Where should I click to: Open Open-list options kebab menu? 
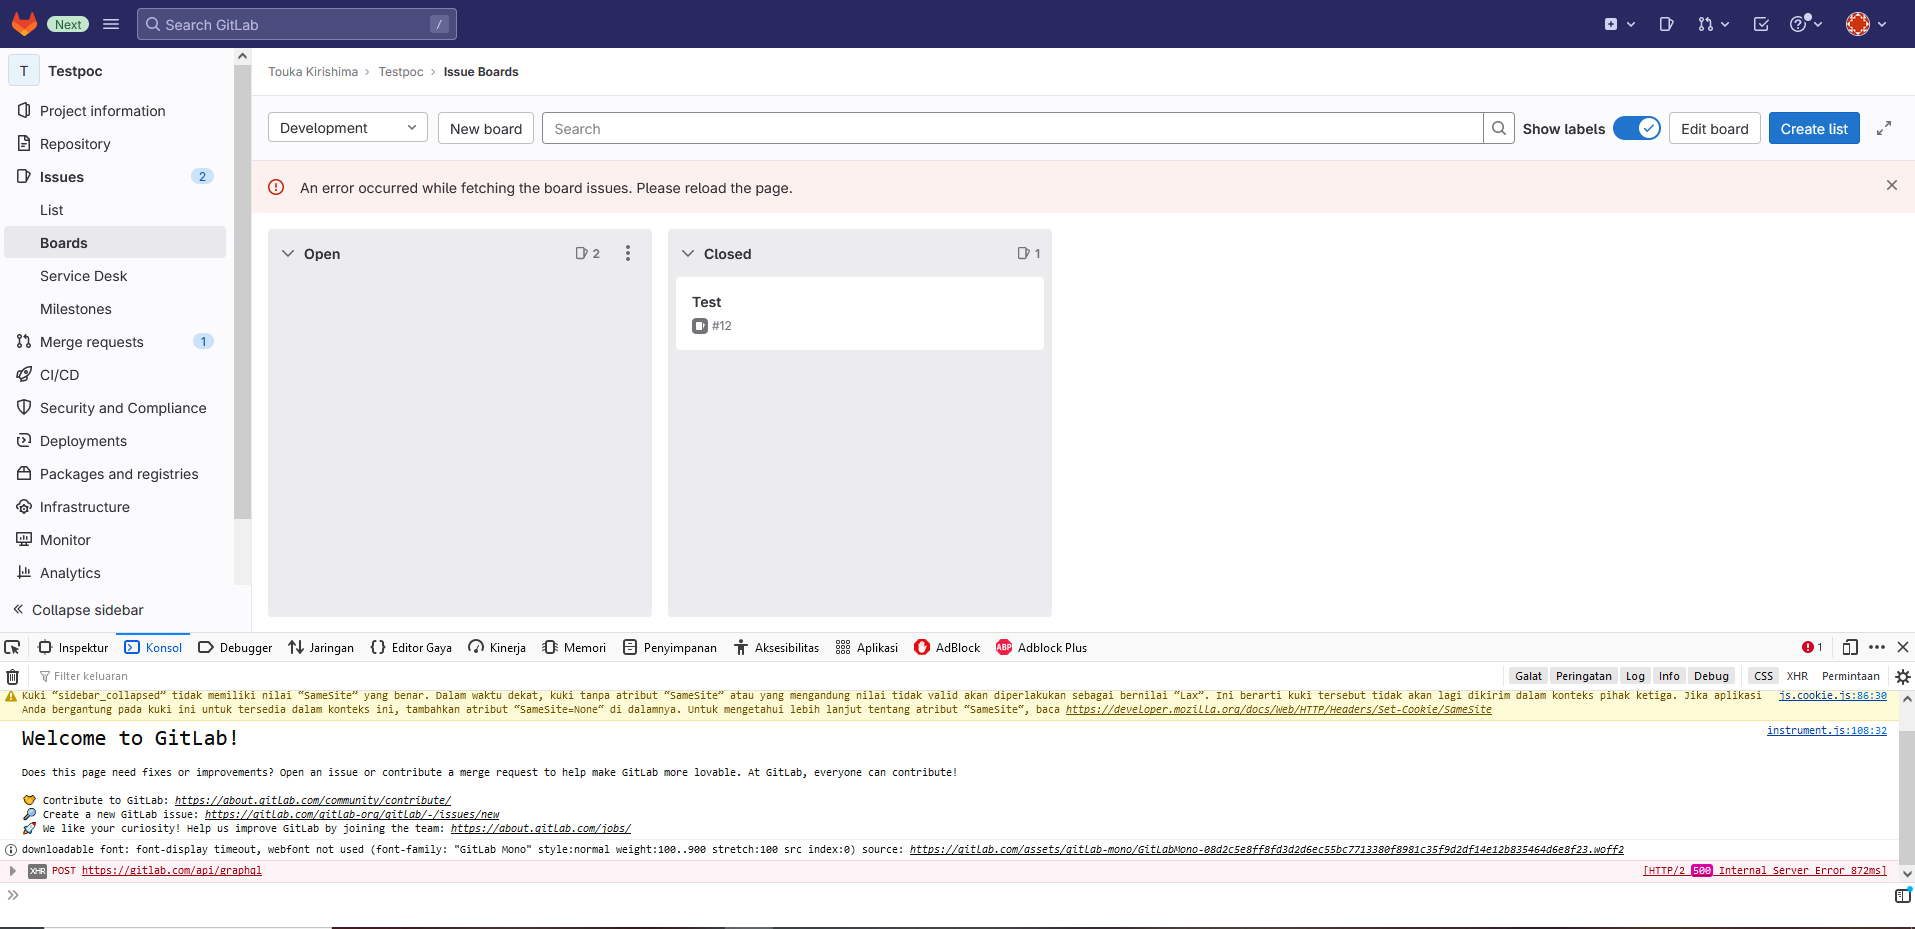coord(628,254)
